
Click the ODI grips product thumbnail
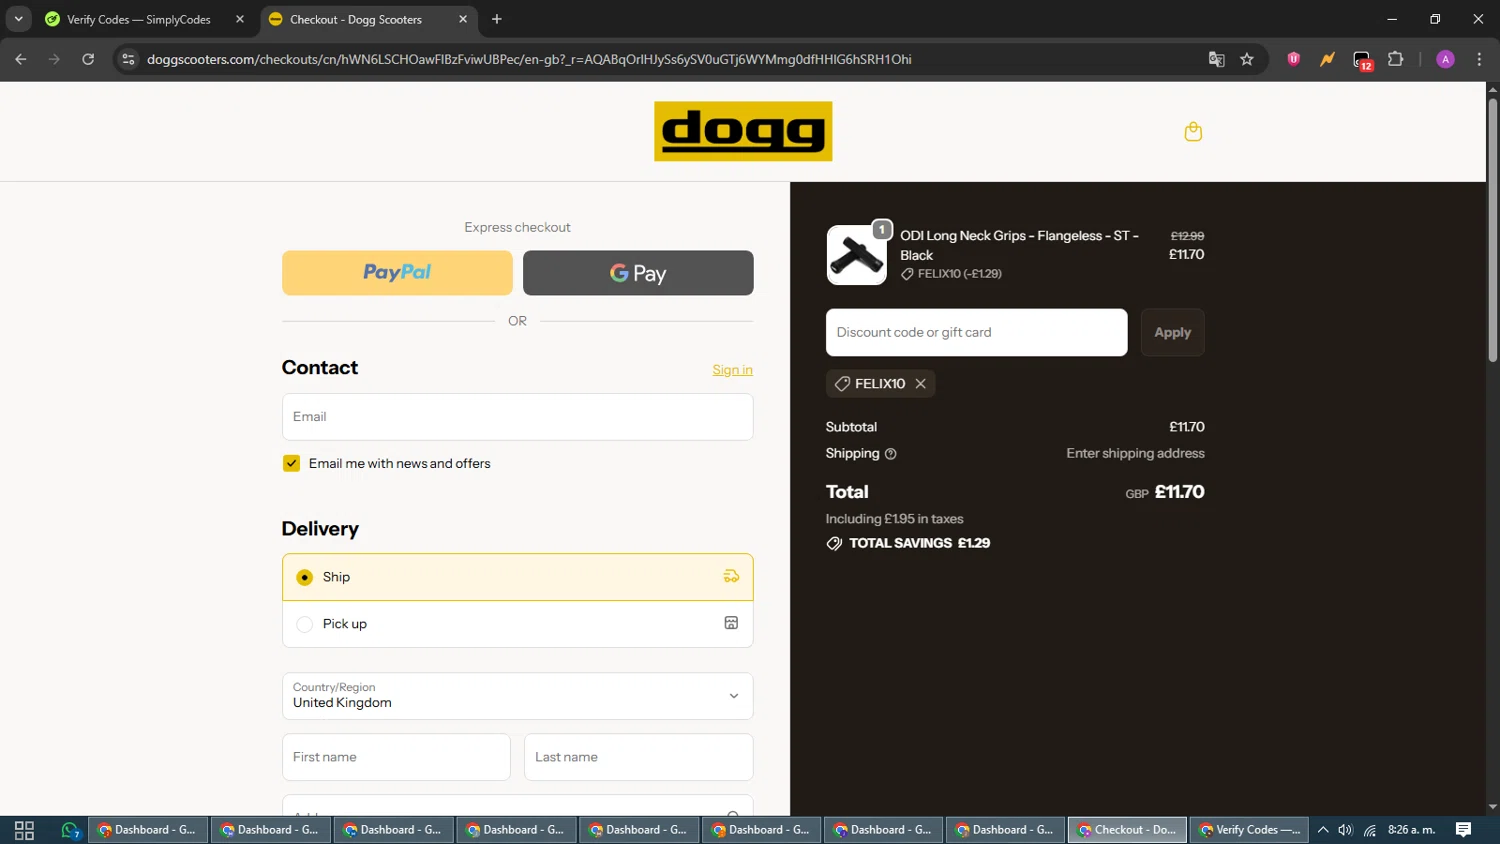856,255
